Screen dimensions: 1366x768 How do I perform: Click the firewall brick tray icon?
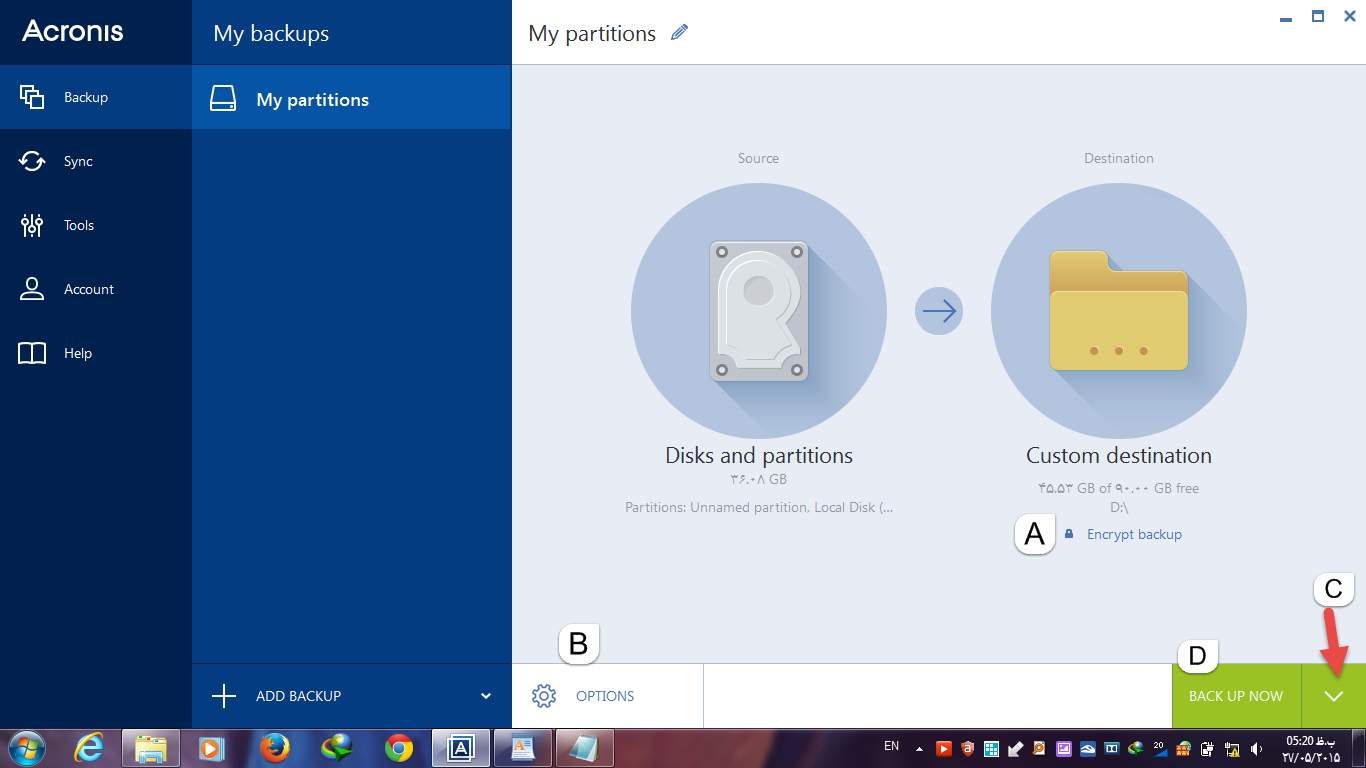coord(1184,748)
